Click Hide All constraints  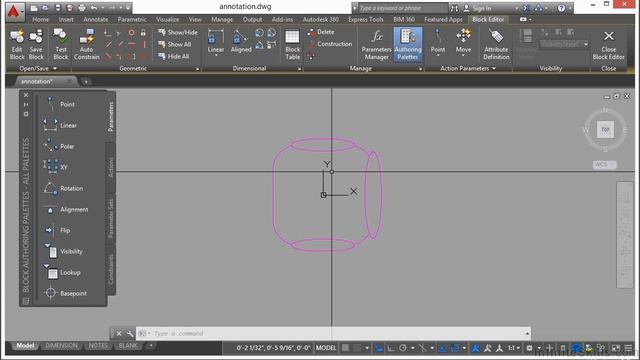tap(174, 56)
